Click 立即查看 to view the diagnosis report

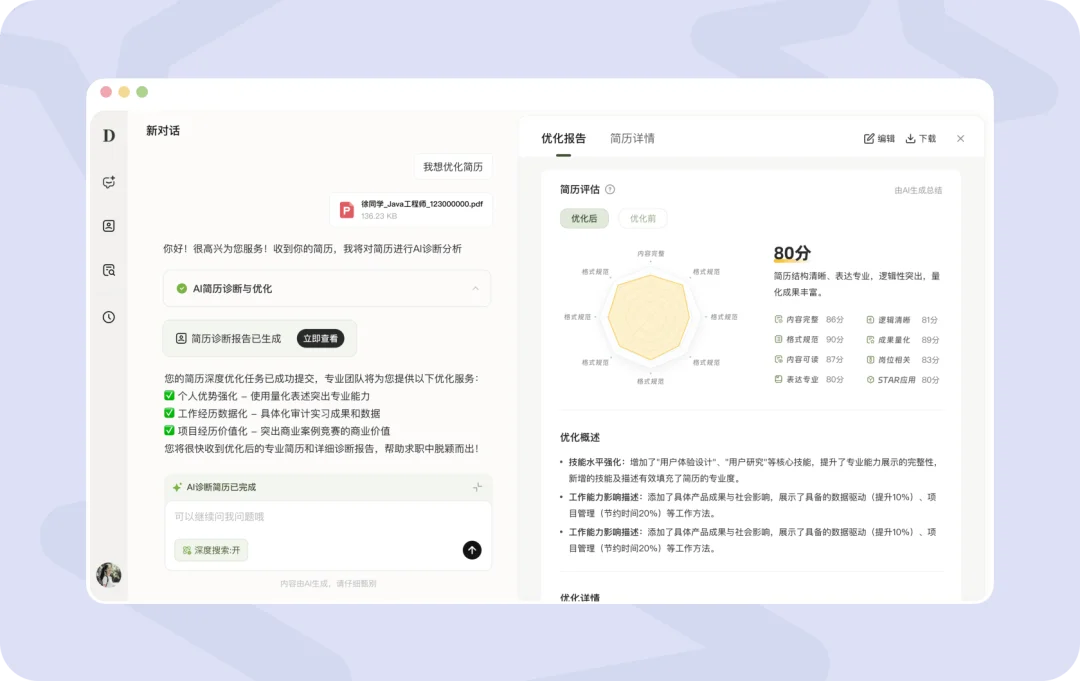[321, 338]
